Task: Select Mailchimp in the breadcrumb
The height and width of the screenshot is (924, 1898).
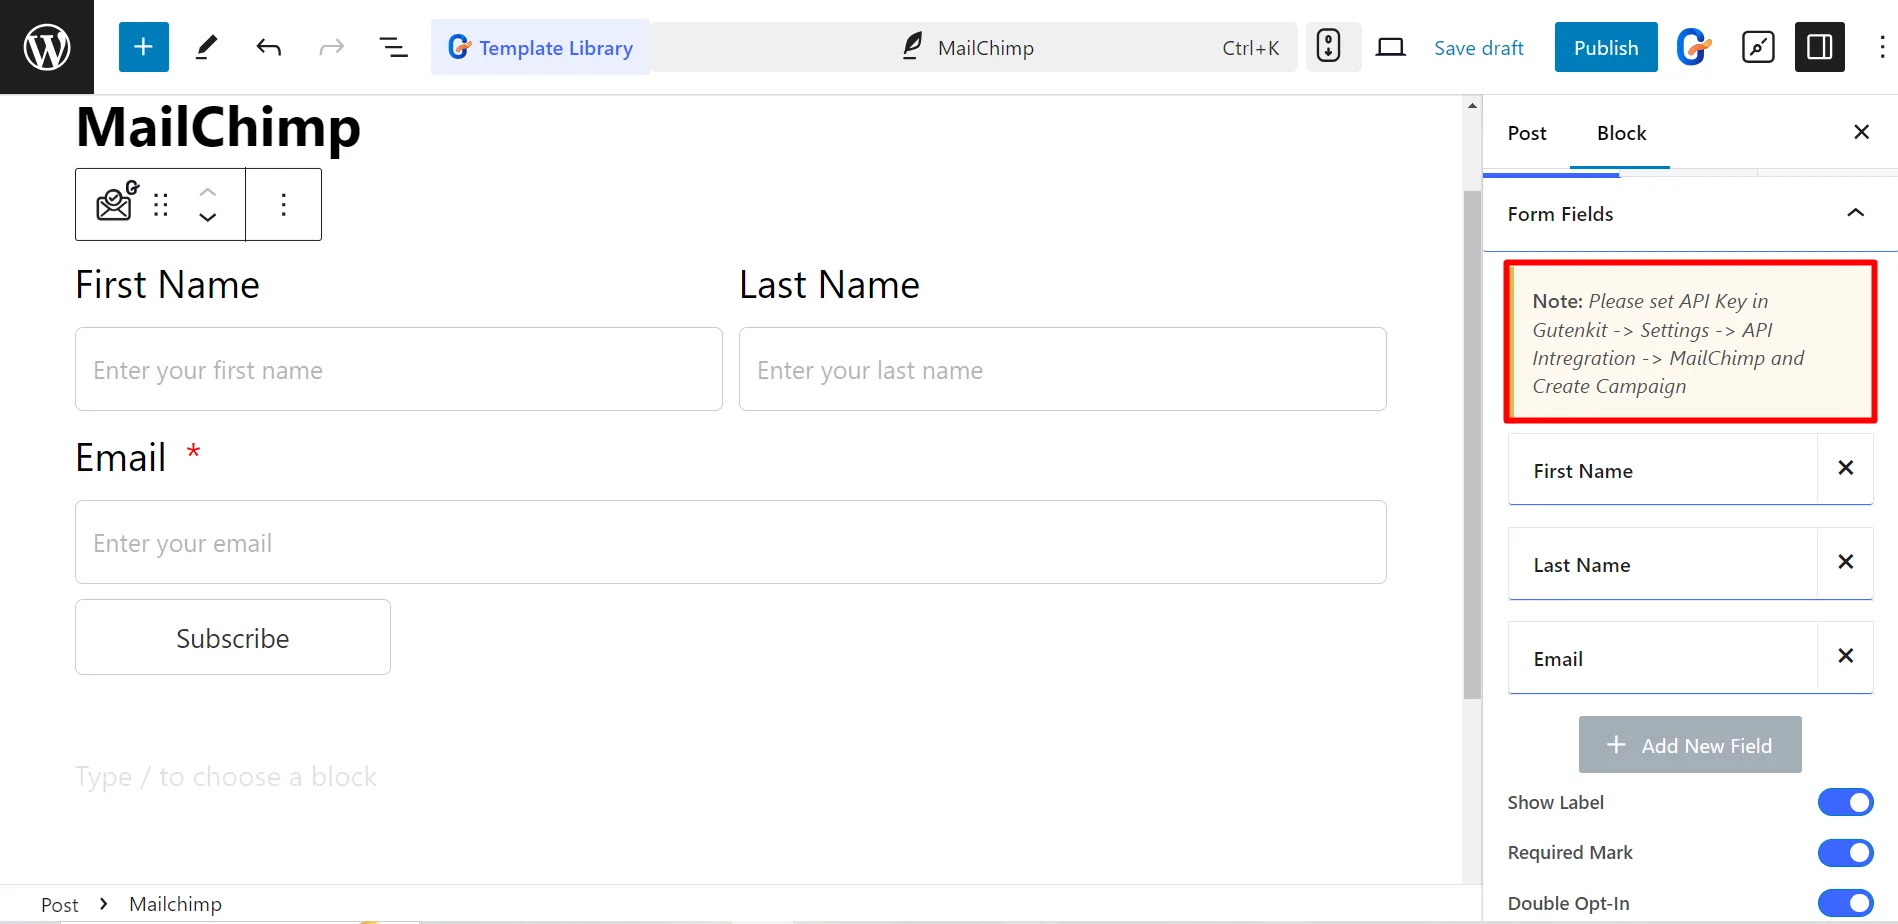Action: (x=175, y=904)
